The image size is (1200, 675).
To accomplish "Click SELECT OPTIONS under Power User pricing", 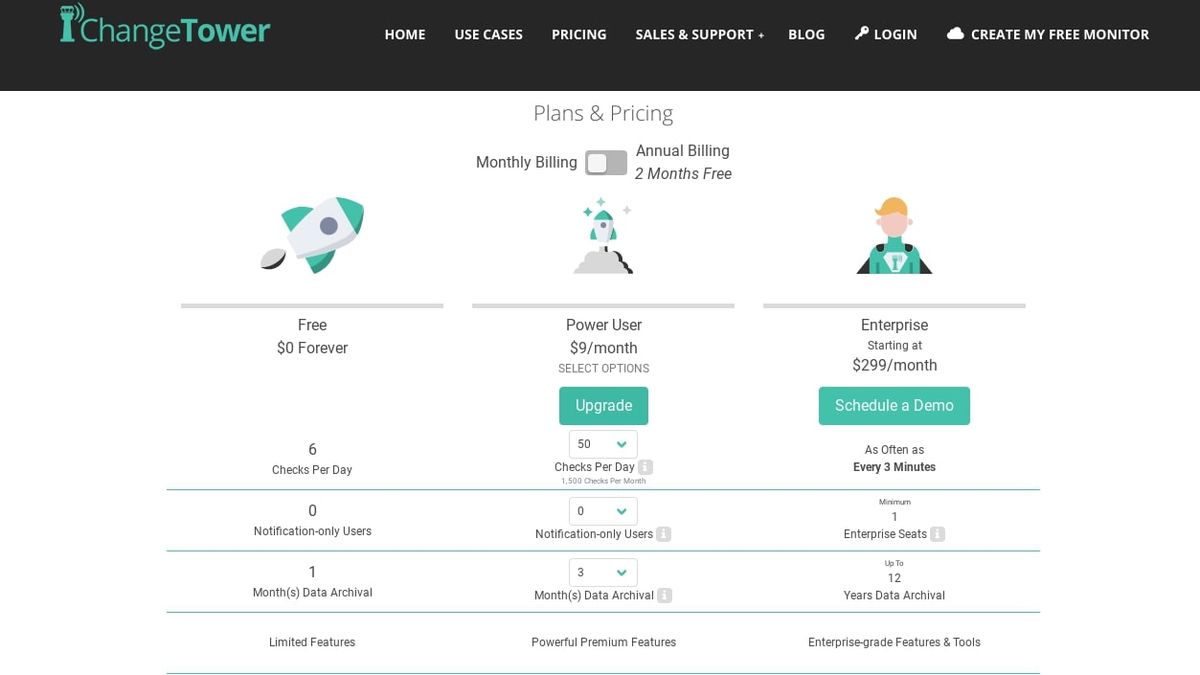I will [603, 368].
